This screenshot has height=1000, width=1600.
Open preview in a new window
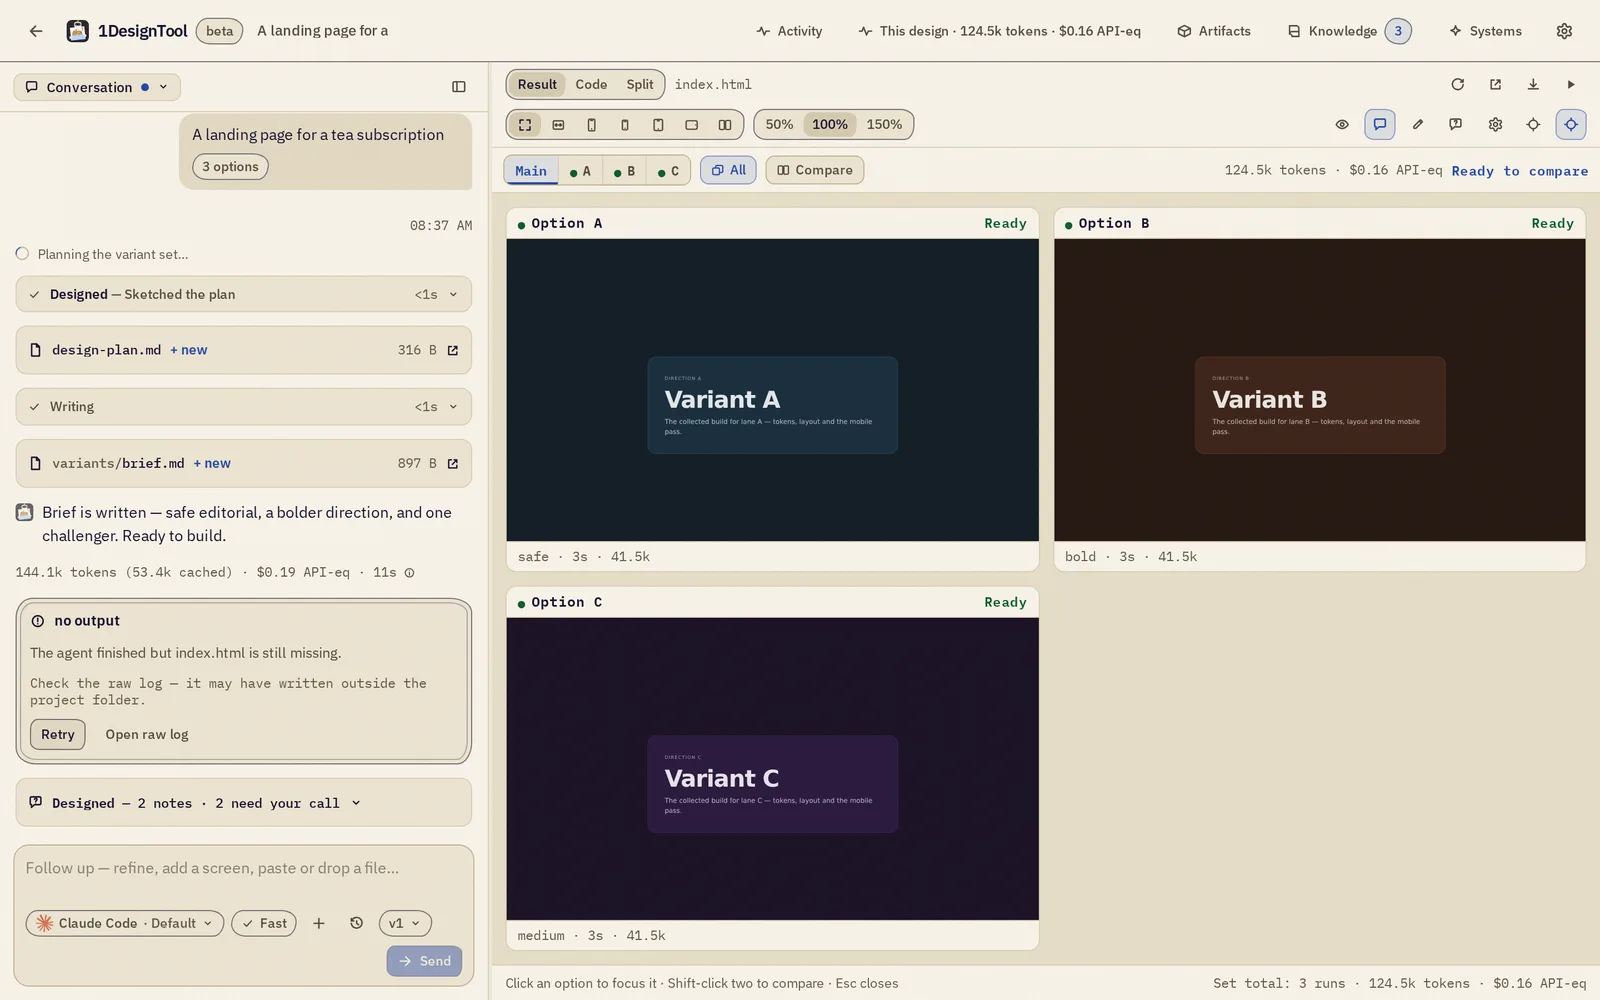point(1495,84)
